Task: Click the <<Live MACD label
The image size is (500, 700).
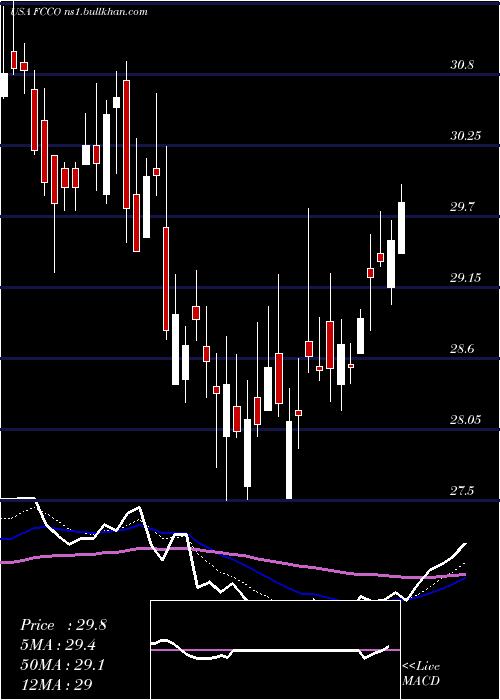Action: click(421, 673)
